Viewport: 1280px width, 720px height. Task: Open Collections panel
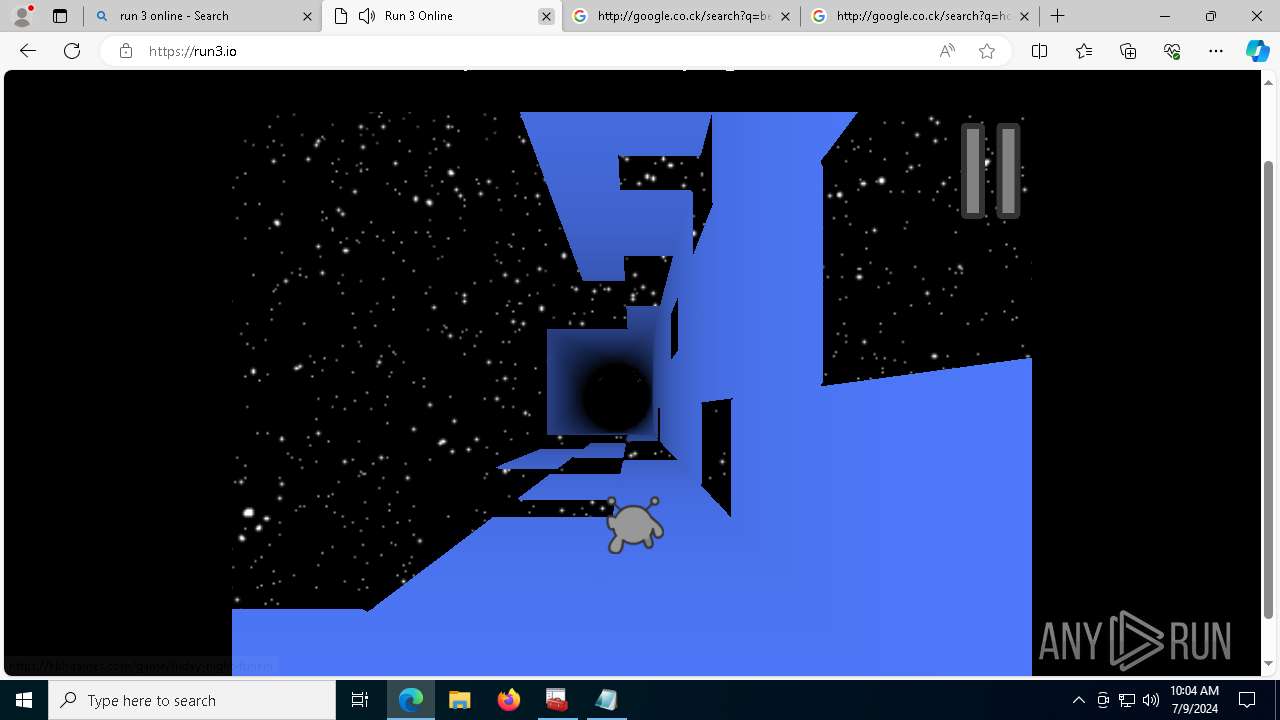[1128, 51]
